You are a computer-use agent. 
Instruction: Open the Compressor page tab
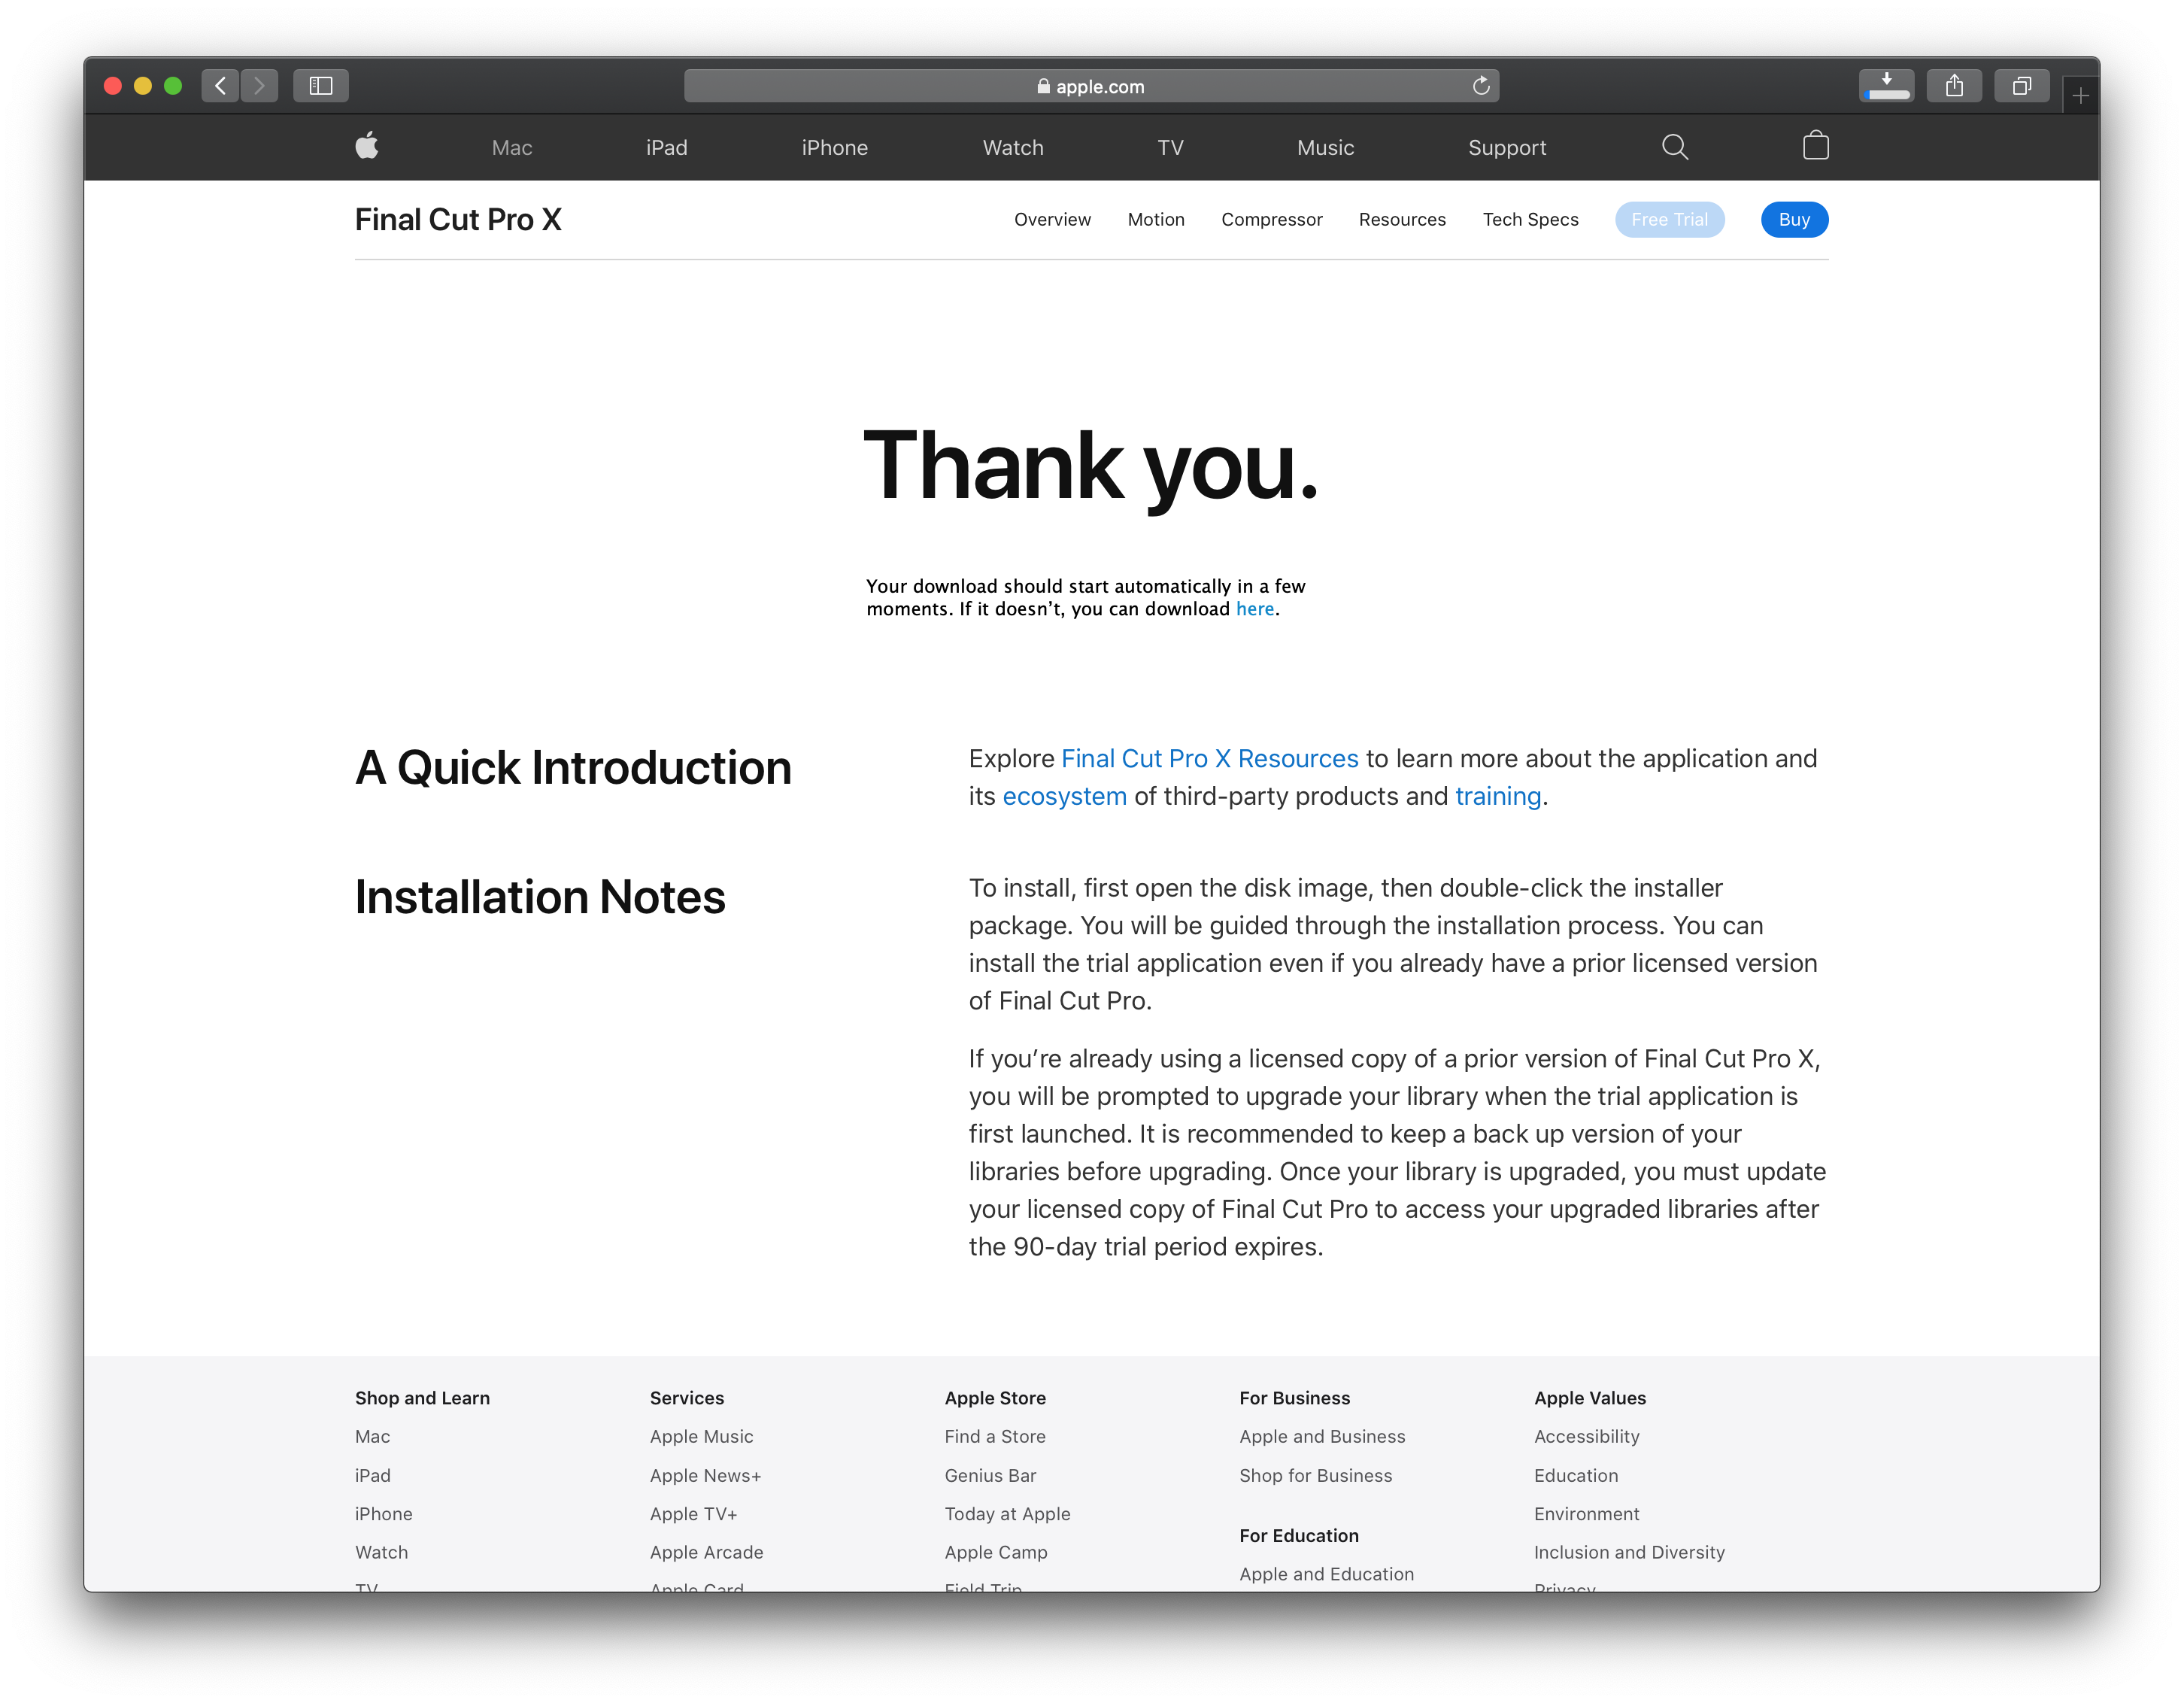coord(1271,220)
